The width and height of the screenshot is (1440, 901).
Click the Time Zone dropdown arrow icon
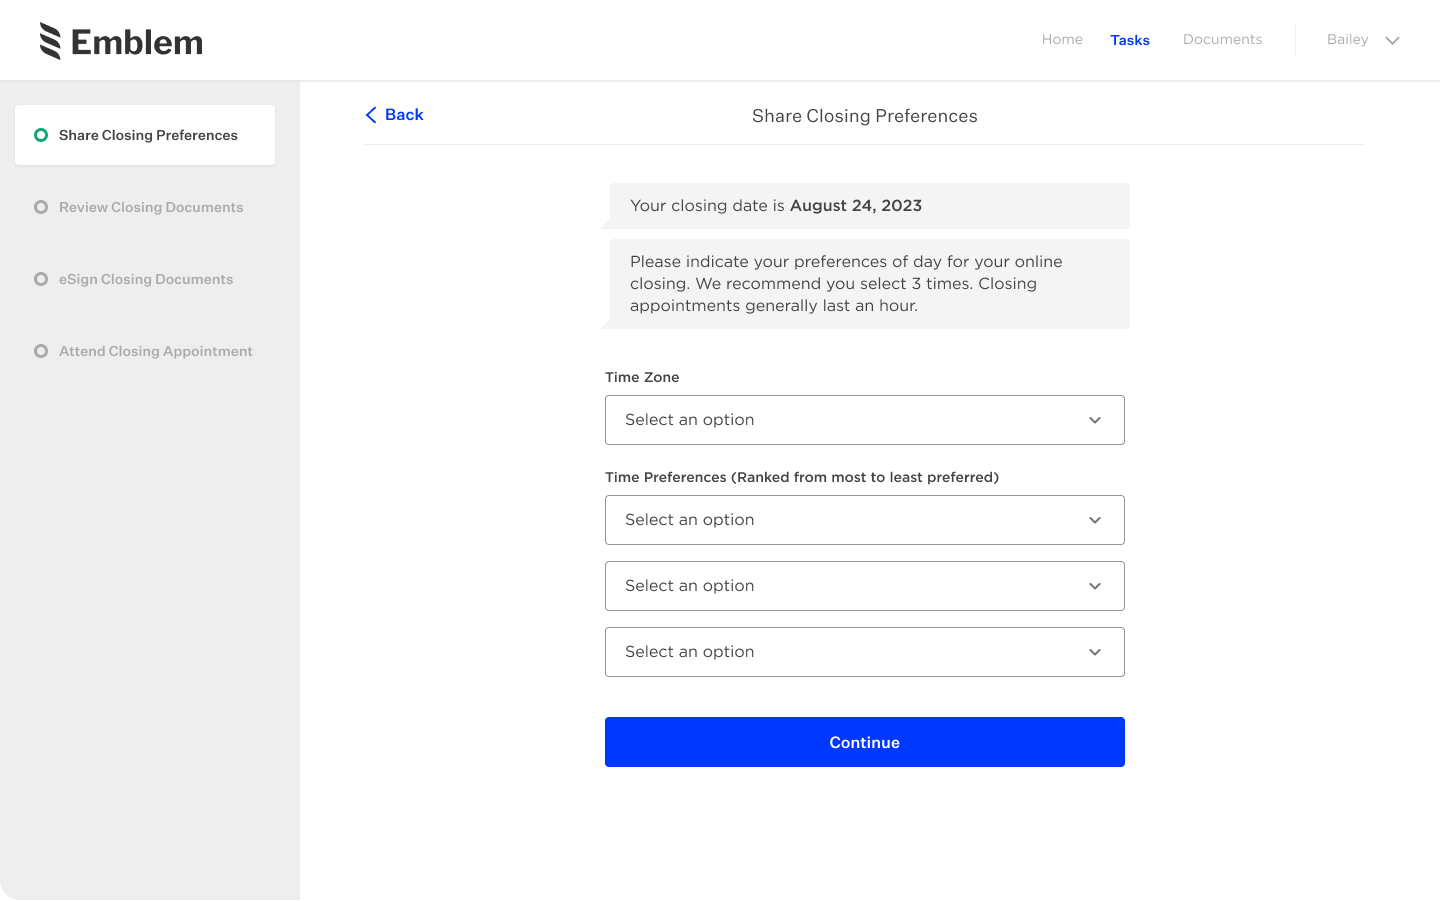(1095, 420)
